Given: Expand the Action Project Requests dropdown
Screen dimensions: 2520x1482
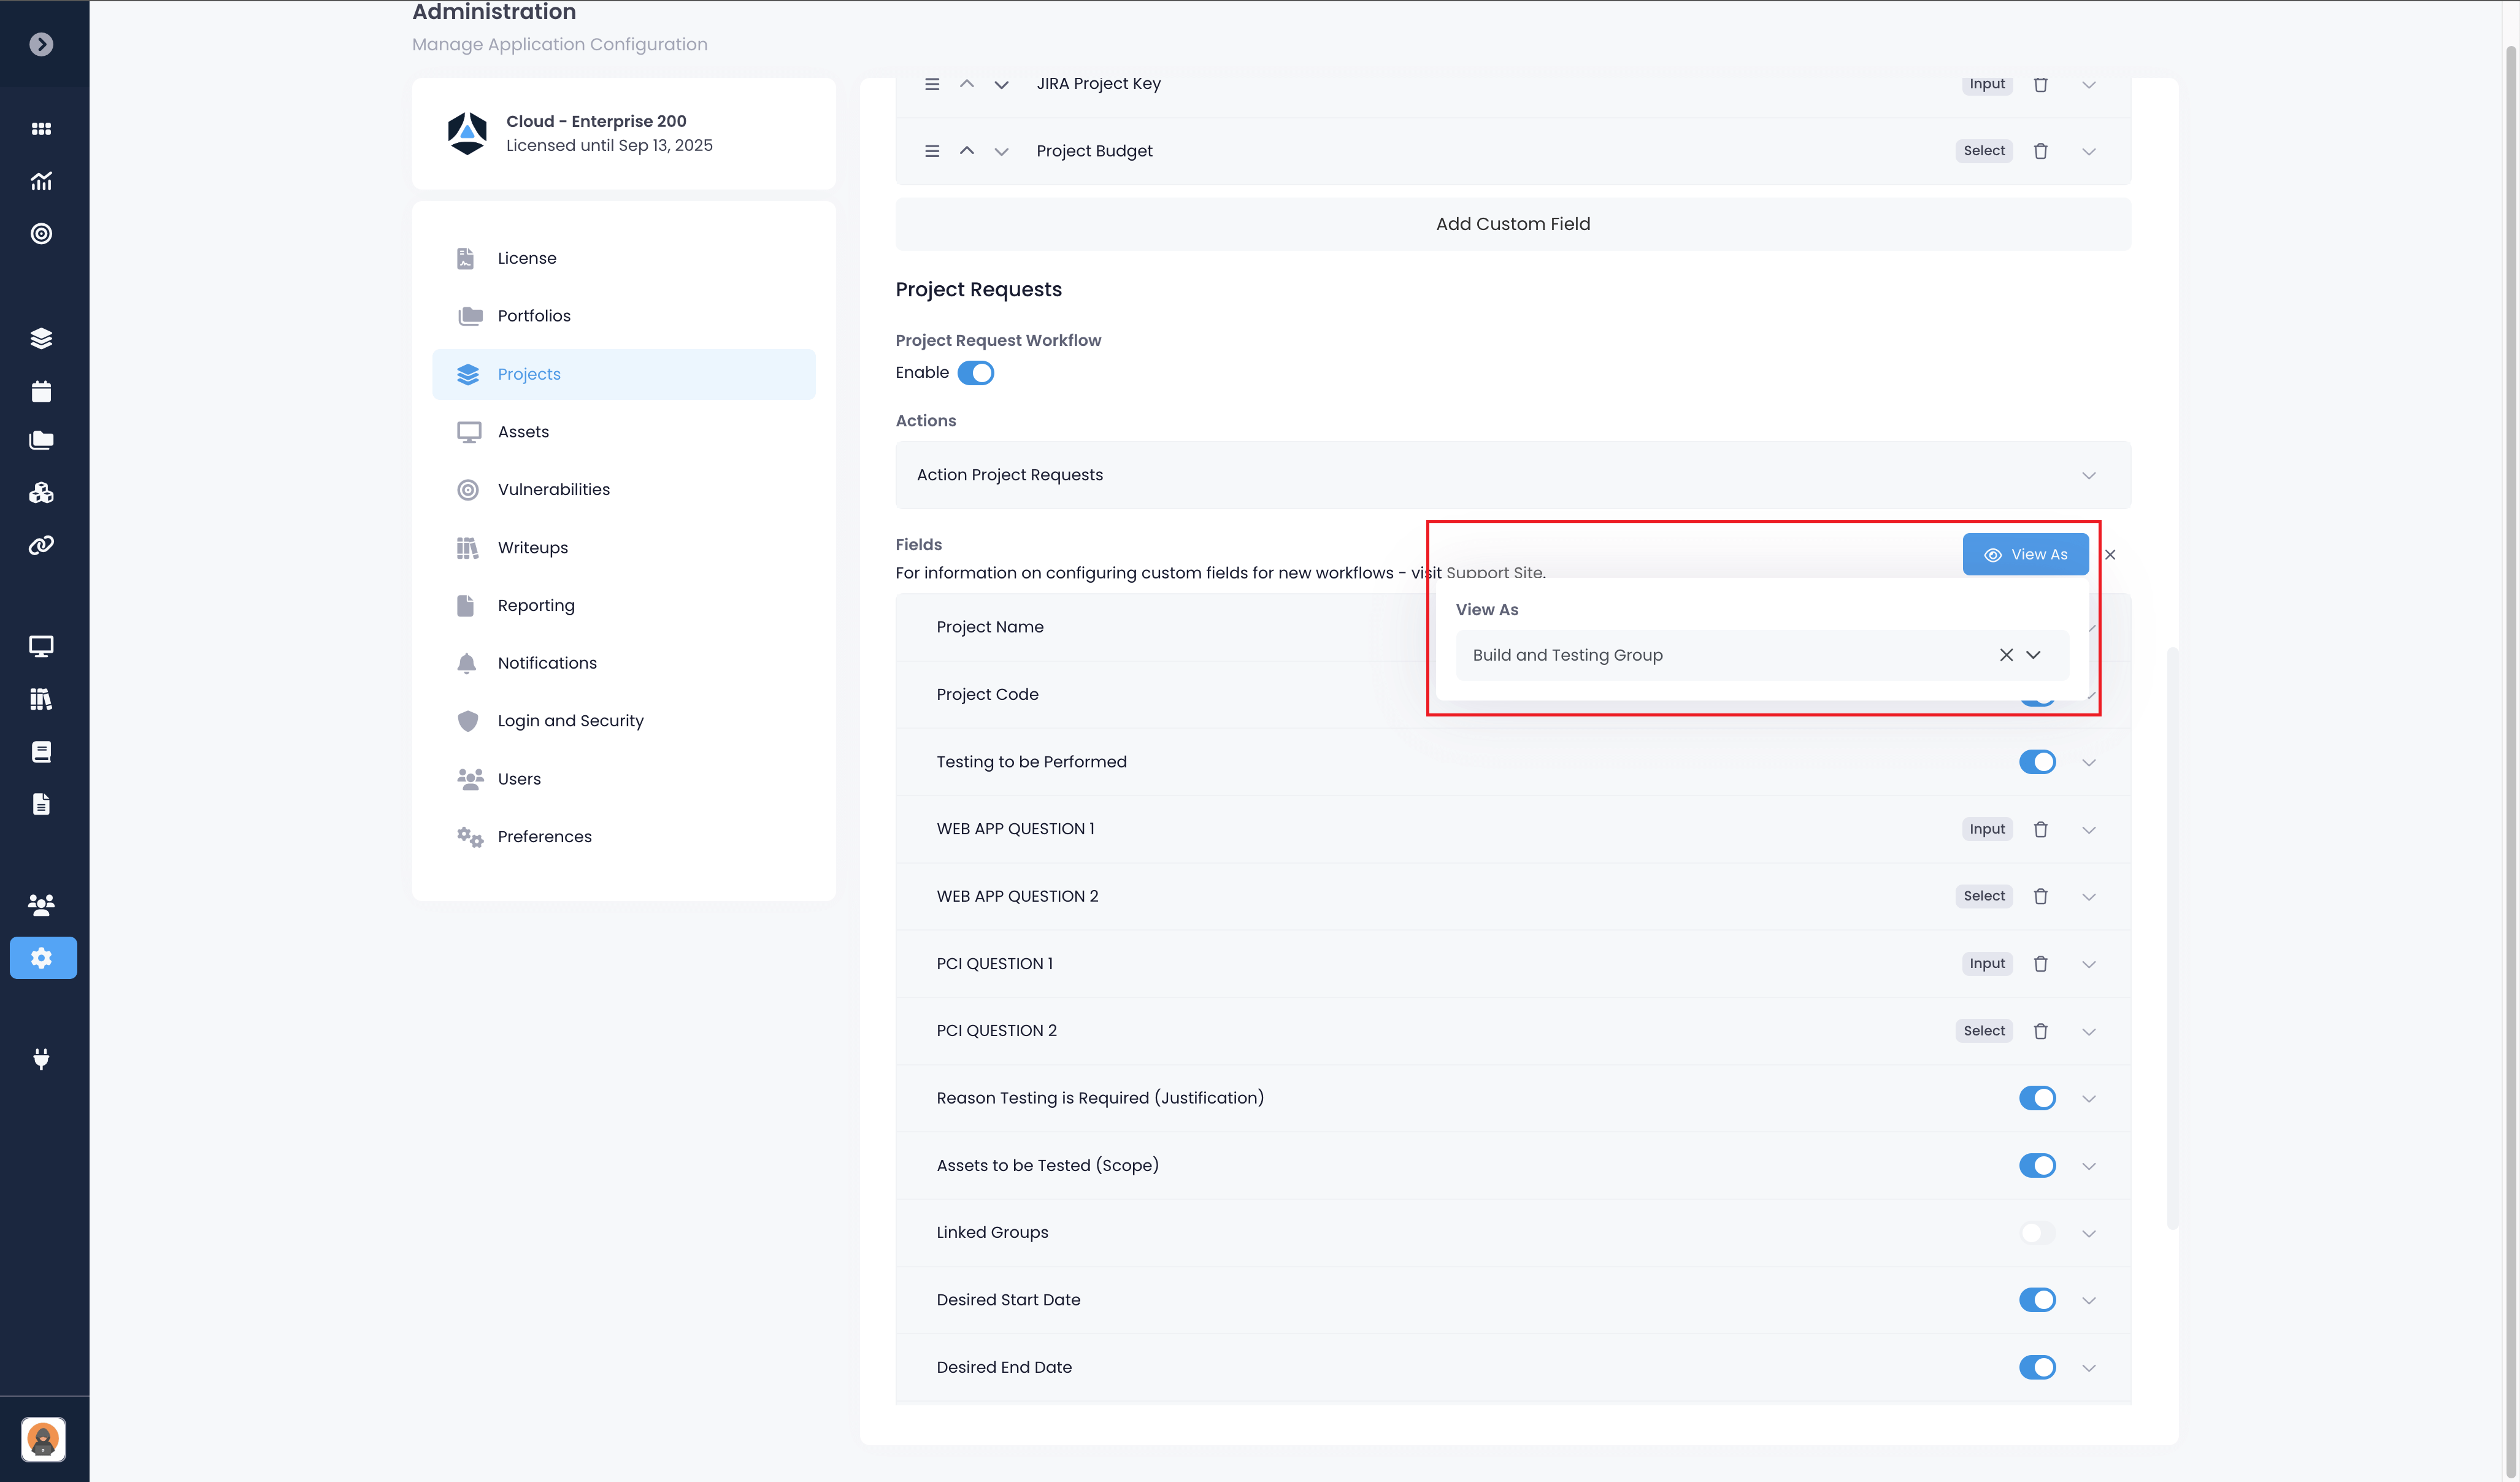Looking at the screenshot, I should pyautogui.click(x=2088, y=475).
